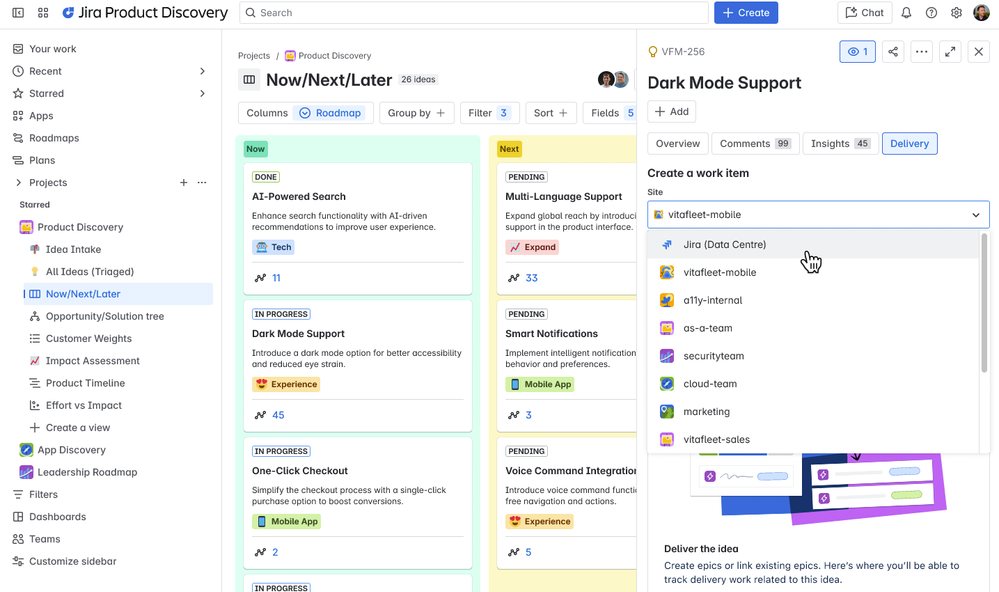Open Opportunity/Solution tree view
The width and height of the screenshot is (999, 592).
point(104,316)
